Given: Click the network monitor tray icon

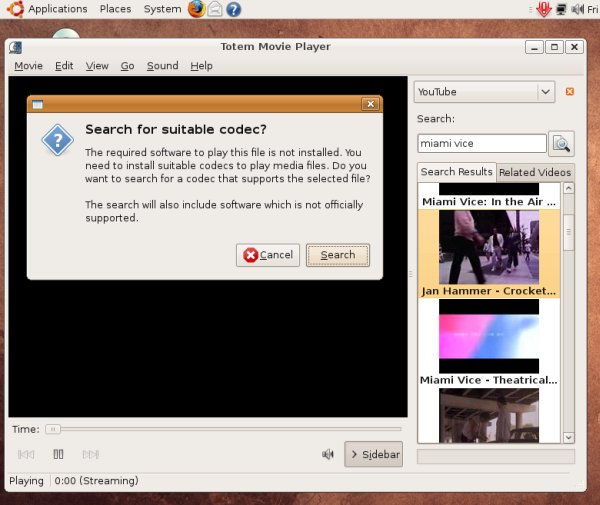Looking at the screenshot, I should pos(561,9).
